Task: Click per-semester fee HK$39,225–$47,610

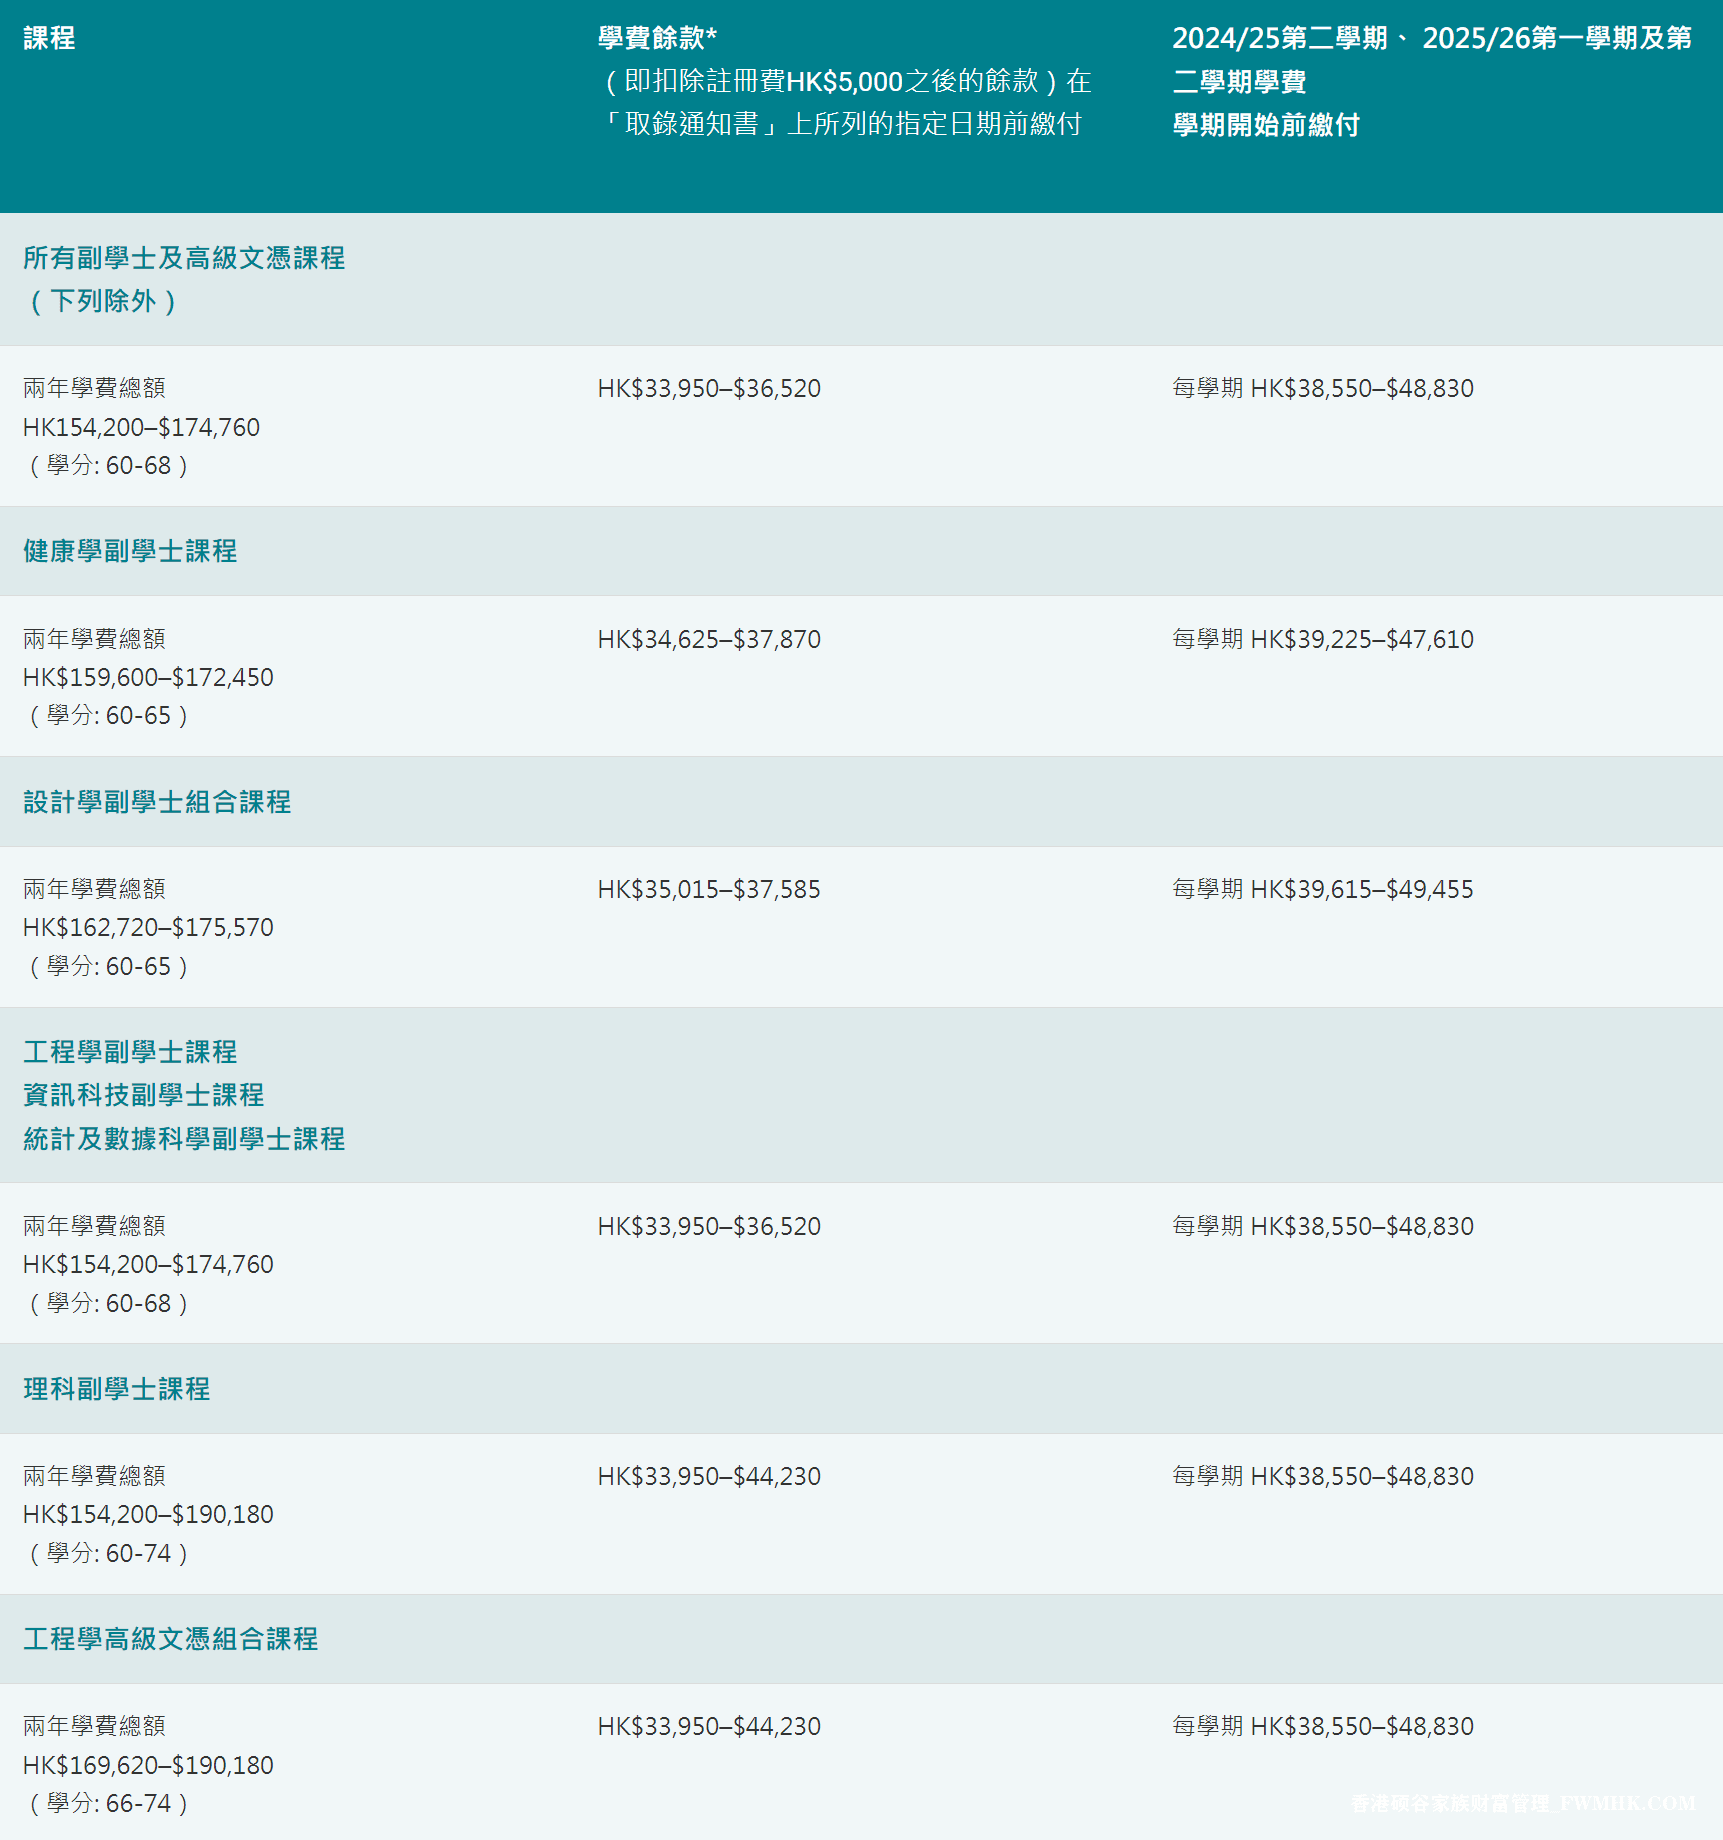Action: point(1362,639)
